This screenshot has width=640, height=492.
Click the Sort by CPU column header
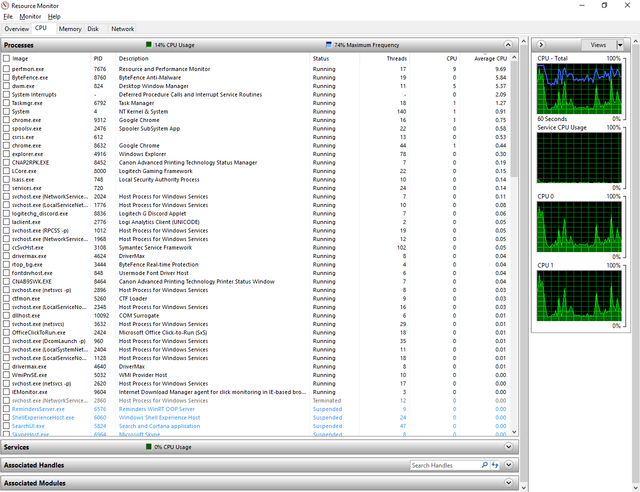click(434, 59)
